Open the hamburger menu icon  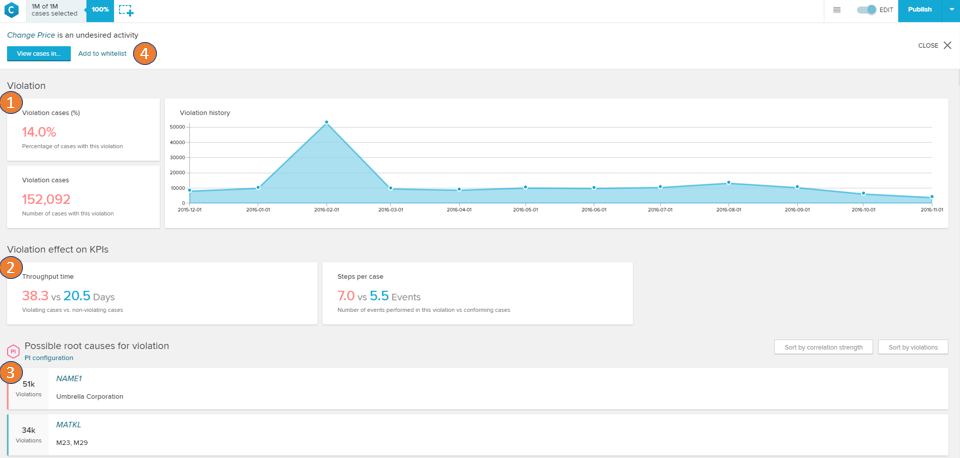[837, 10]
